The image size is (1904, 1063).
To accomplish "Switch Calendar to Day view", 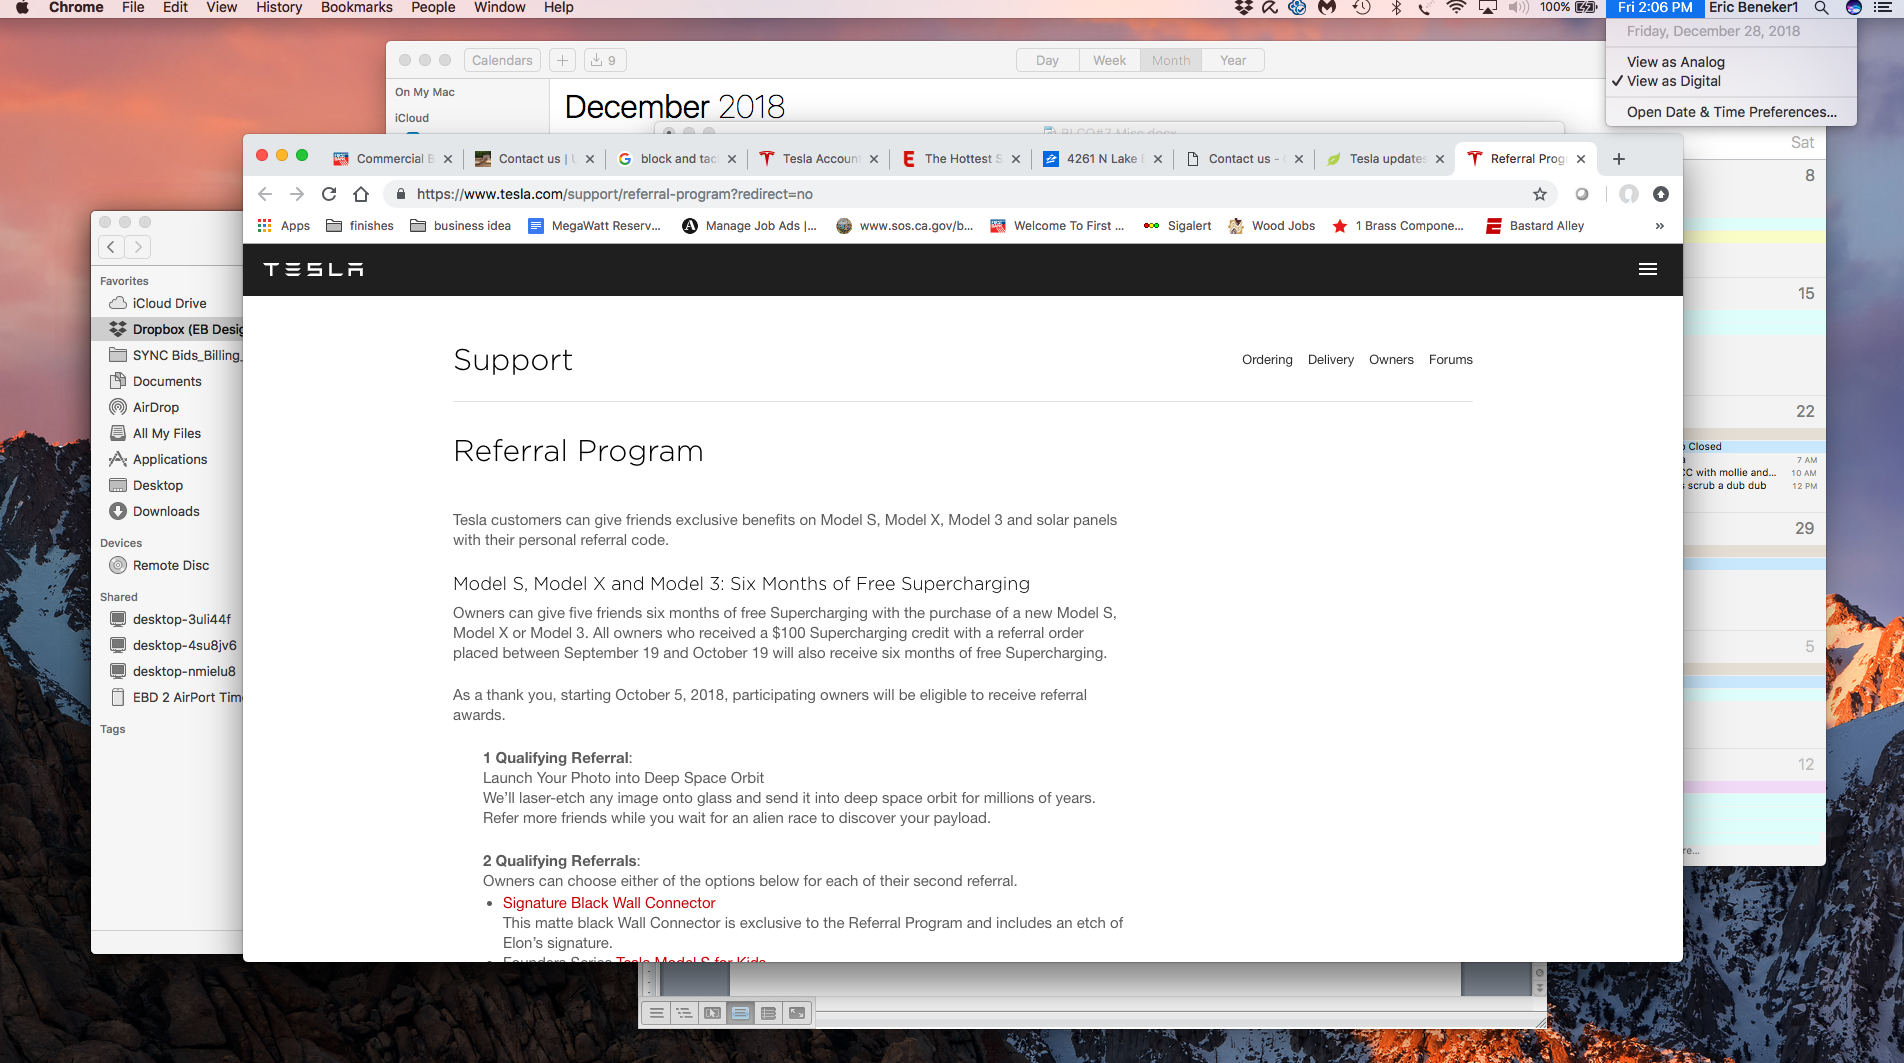I will [1047, 60].
